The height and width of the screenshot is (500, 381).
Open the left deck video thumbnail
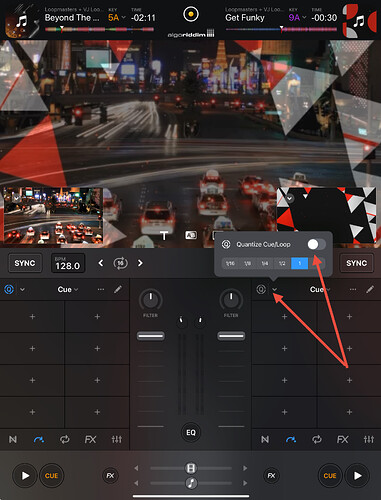(53, 215)
